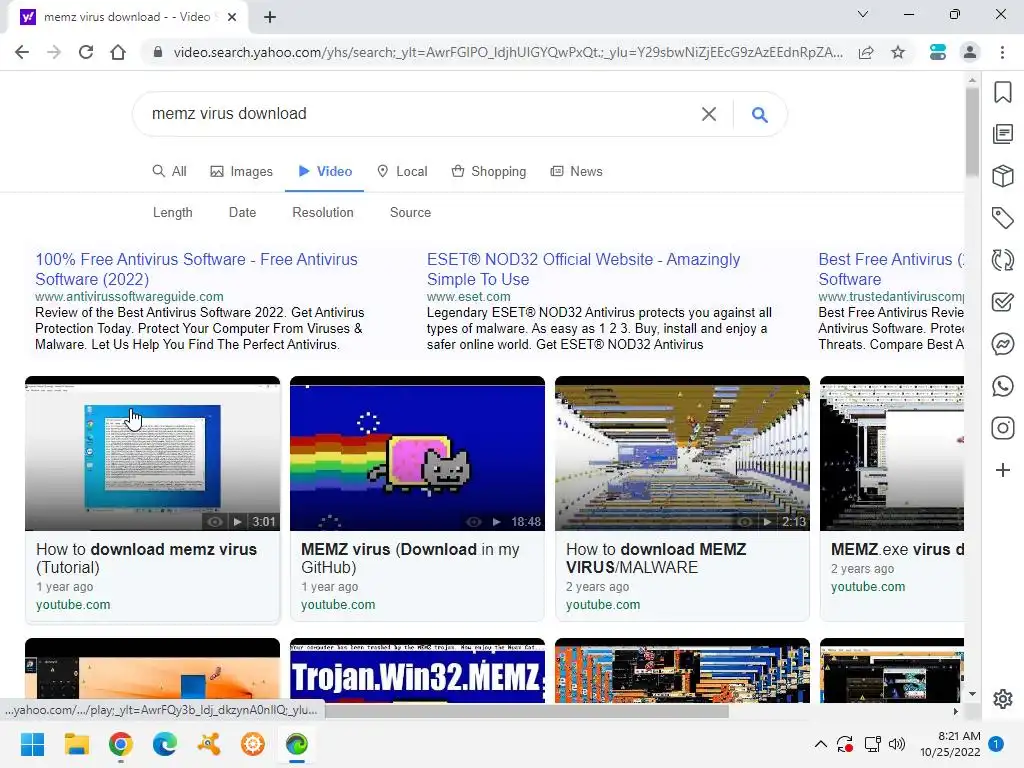The width and height of the screenshot is (1024, 768).
Task: Share this page from the address bar
Action: pyautogui.click(x=866, y=52)
